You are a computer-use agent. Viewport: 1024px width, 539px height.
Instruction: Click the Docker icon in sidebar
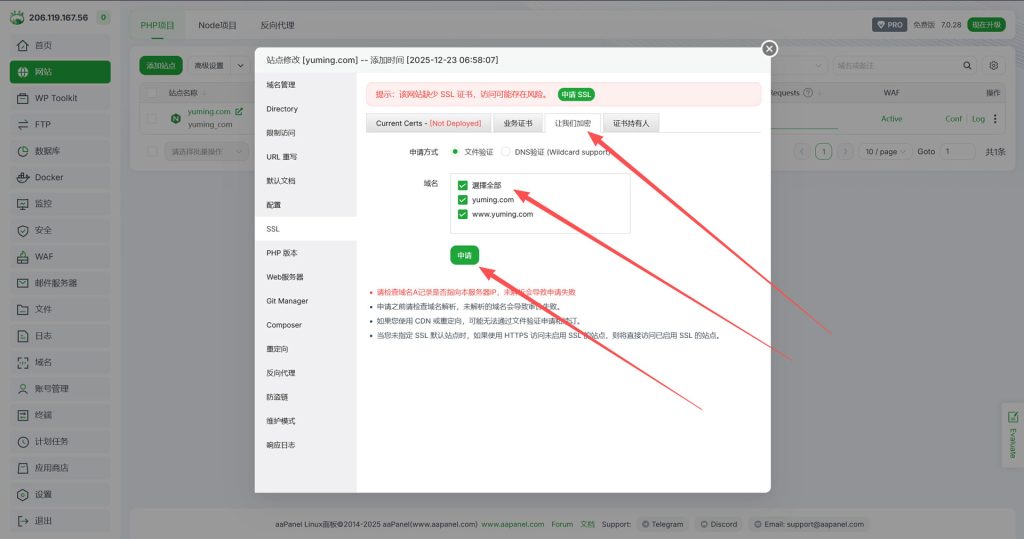23,178
